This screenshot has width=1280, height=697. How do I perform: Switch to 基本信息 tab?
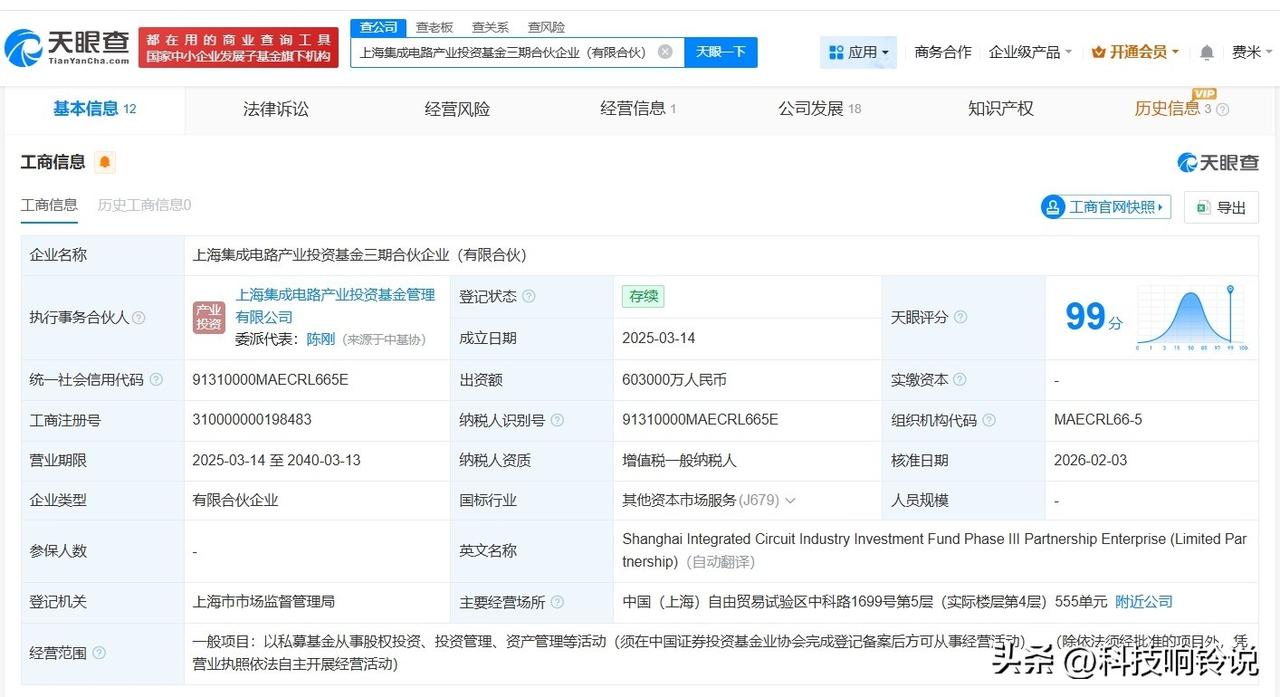point(94,109)
